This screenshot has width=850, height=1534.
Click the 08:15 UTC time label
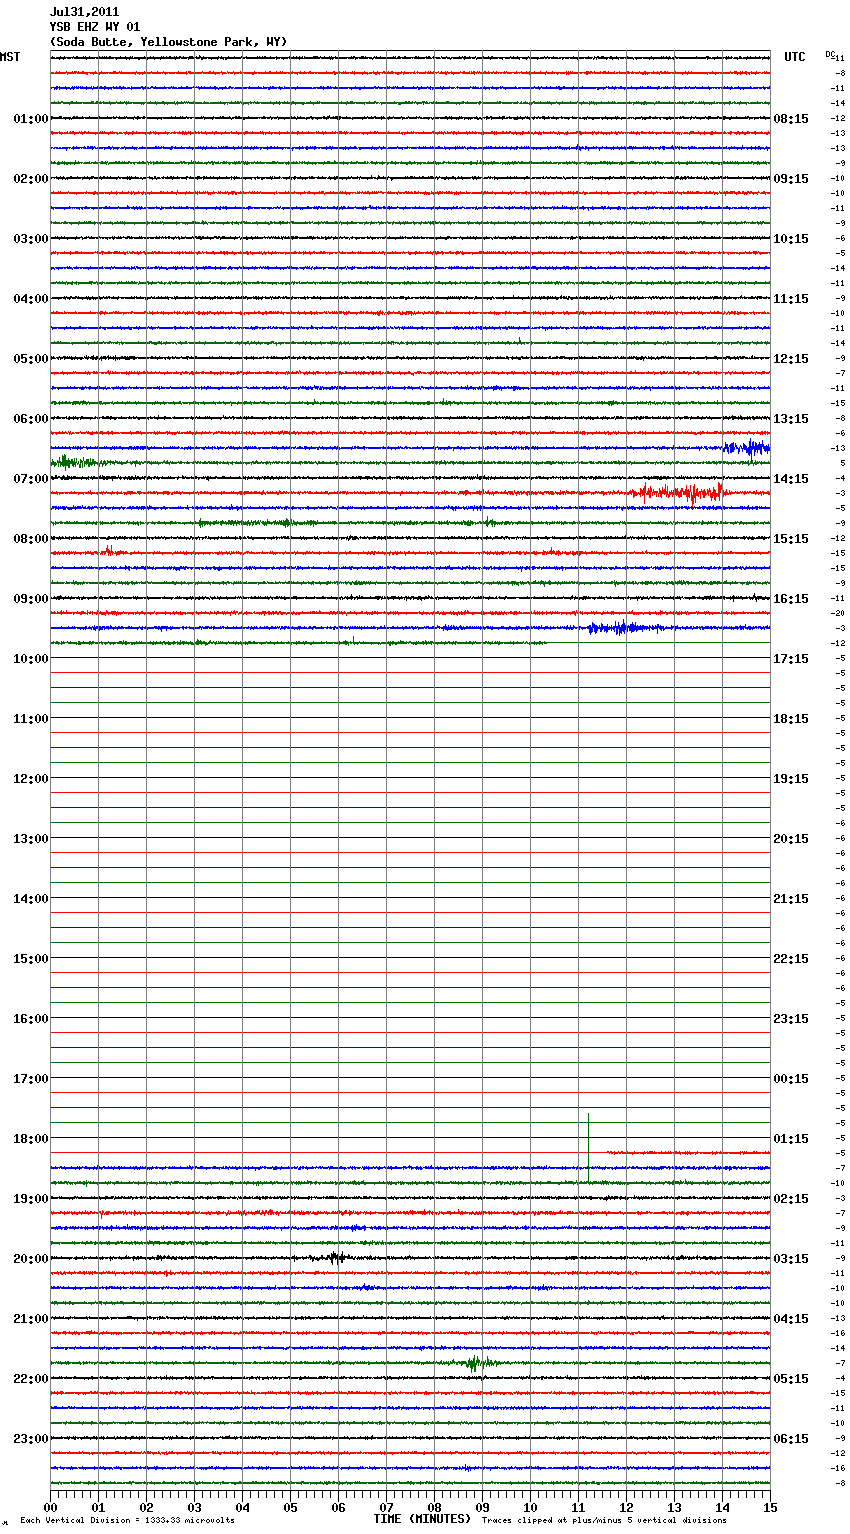pos(791,119)
